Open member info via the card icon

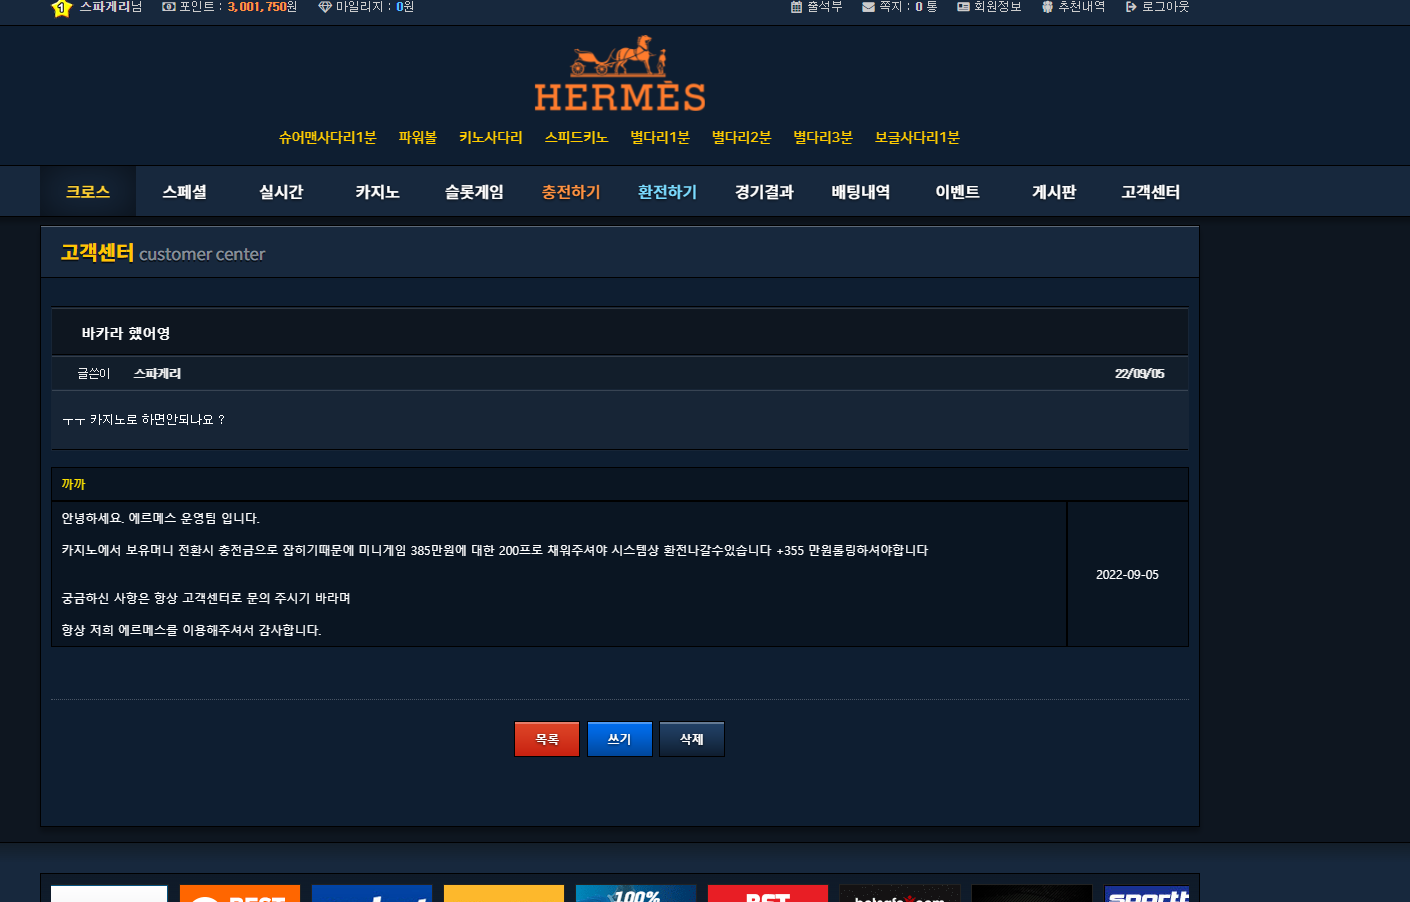coord(963,7)
